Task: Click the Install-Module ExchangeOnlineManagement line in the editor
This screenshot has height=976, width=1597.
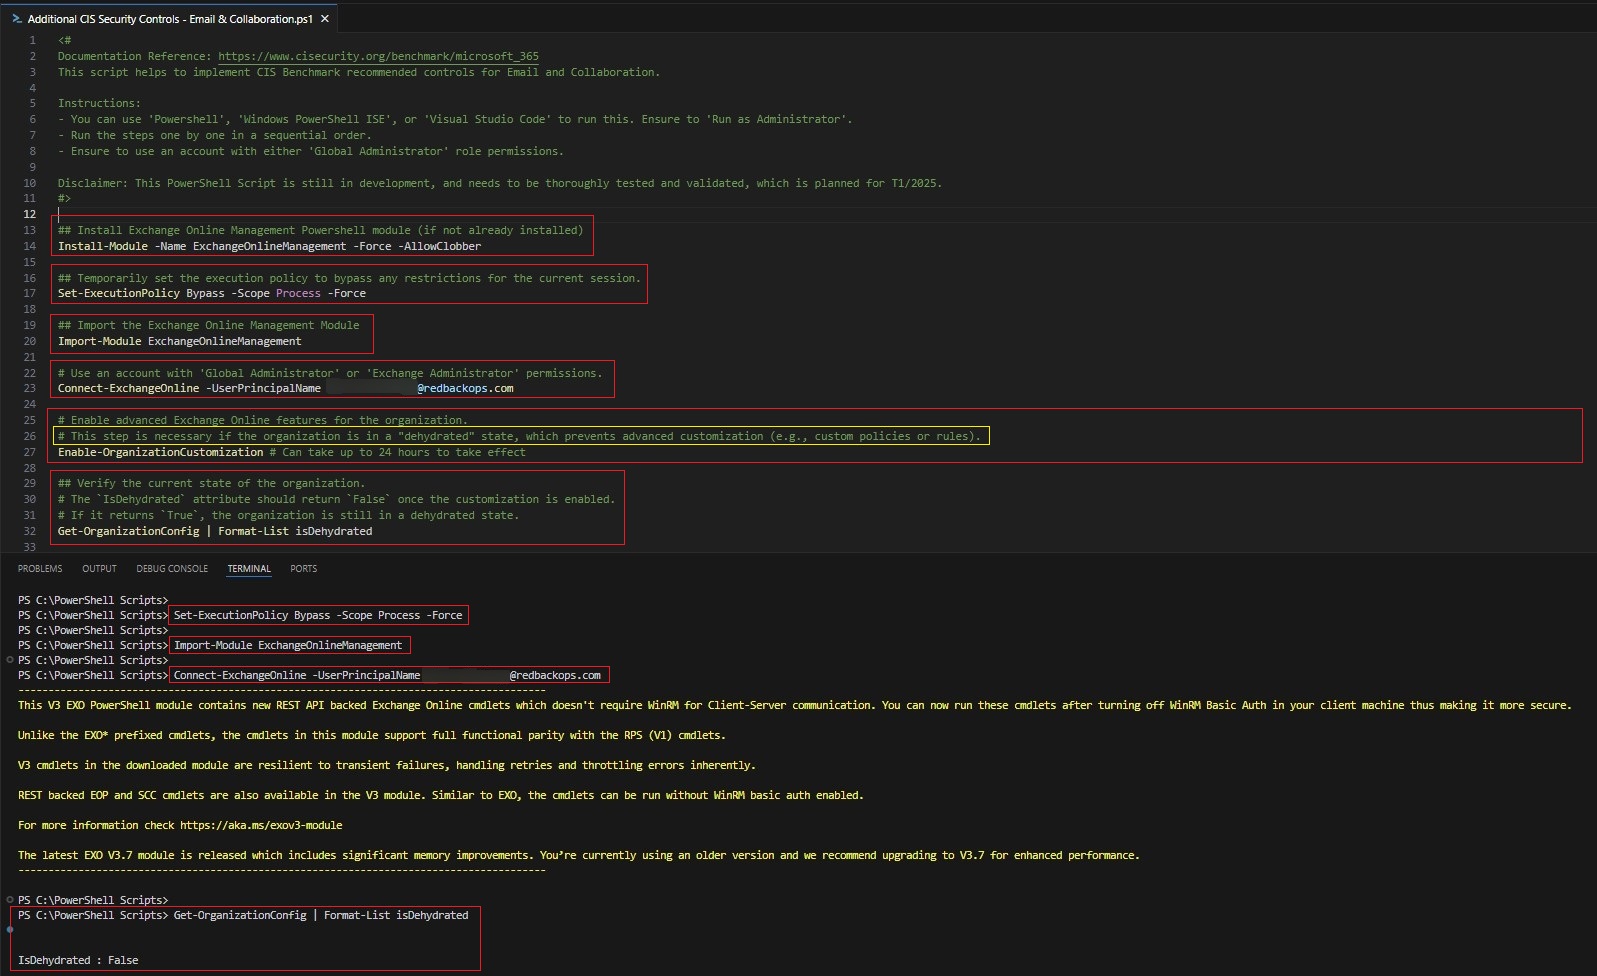Action: 269,246
